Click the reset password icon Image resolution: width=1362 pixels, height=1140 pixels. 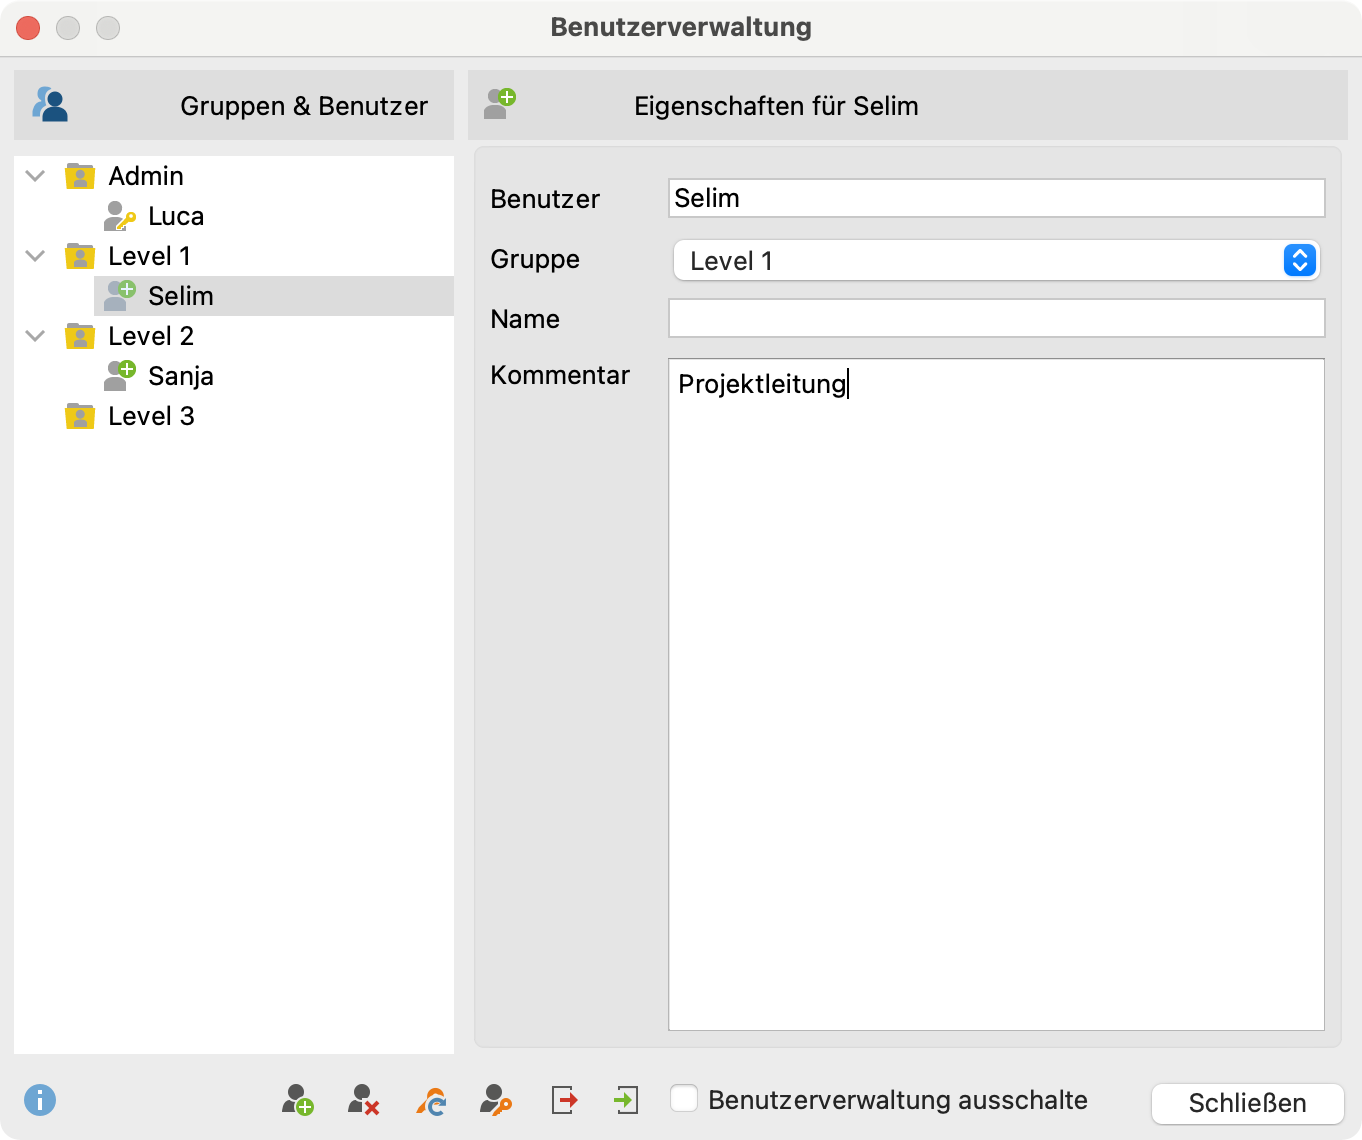point(431,1100)
